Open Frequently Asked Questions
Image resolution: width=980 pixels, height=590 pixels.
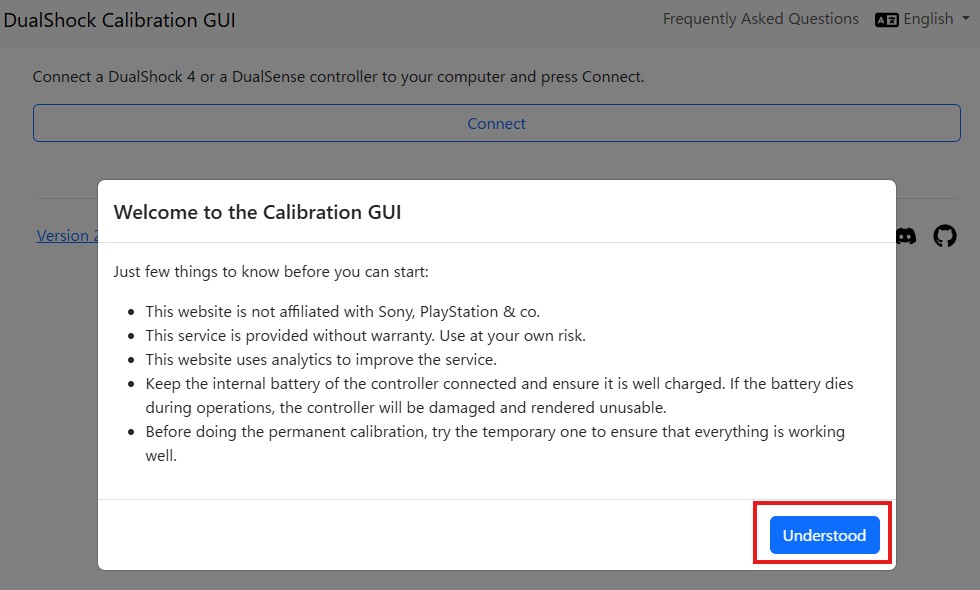[760, 19]
